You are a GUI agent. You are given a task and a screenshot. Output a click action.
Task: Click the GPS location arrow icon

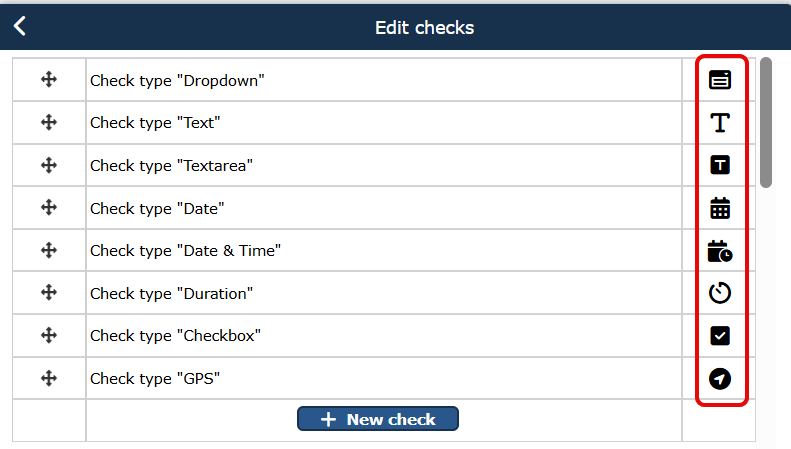click(x=720, y=378)
